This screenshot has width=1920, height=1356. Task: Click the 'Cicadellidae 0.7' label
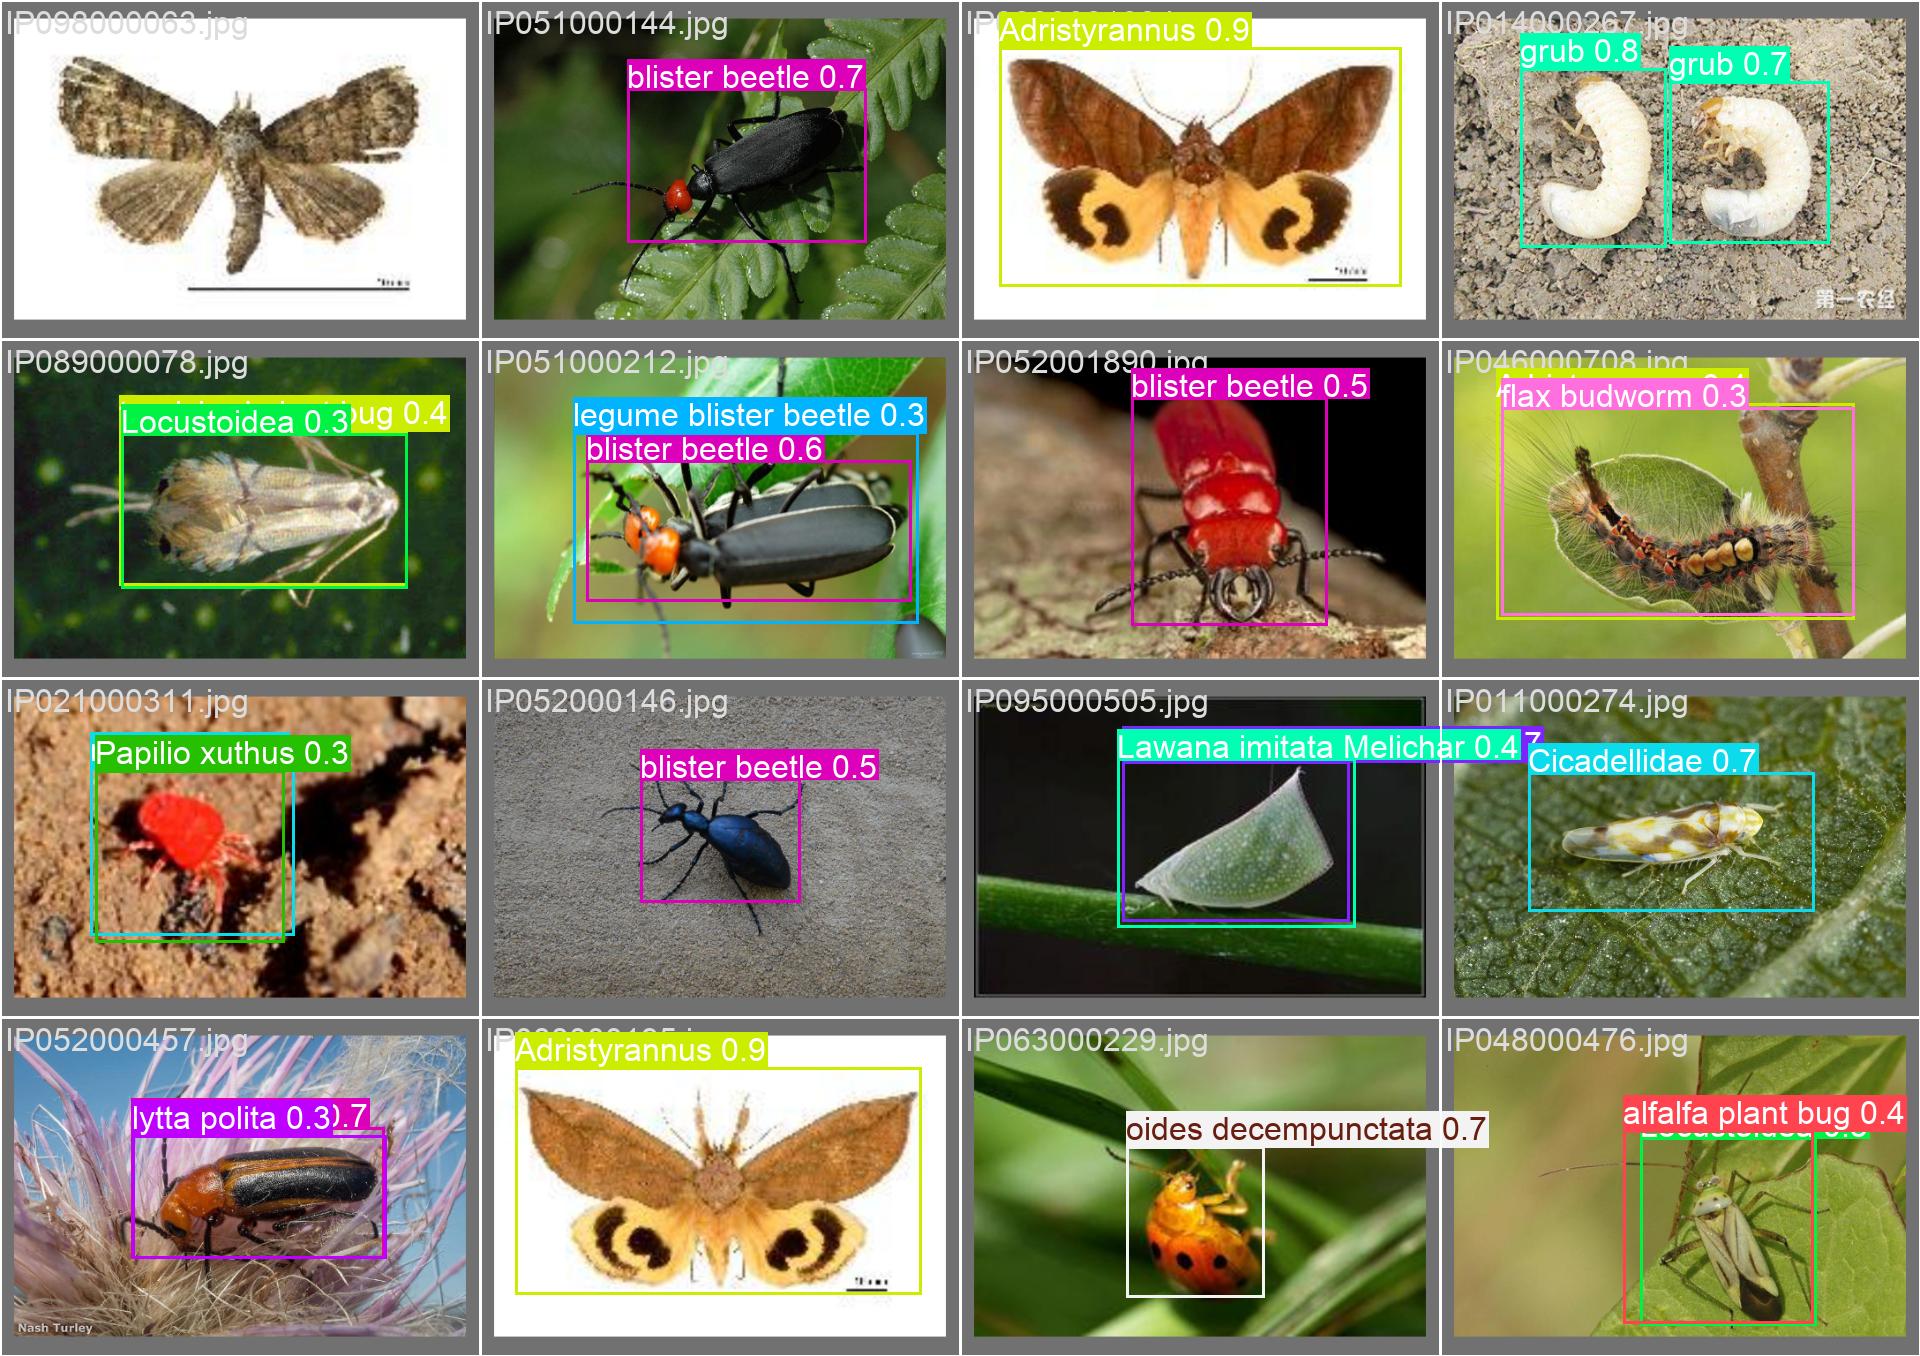[x=1642, y=761]
